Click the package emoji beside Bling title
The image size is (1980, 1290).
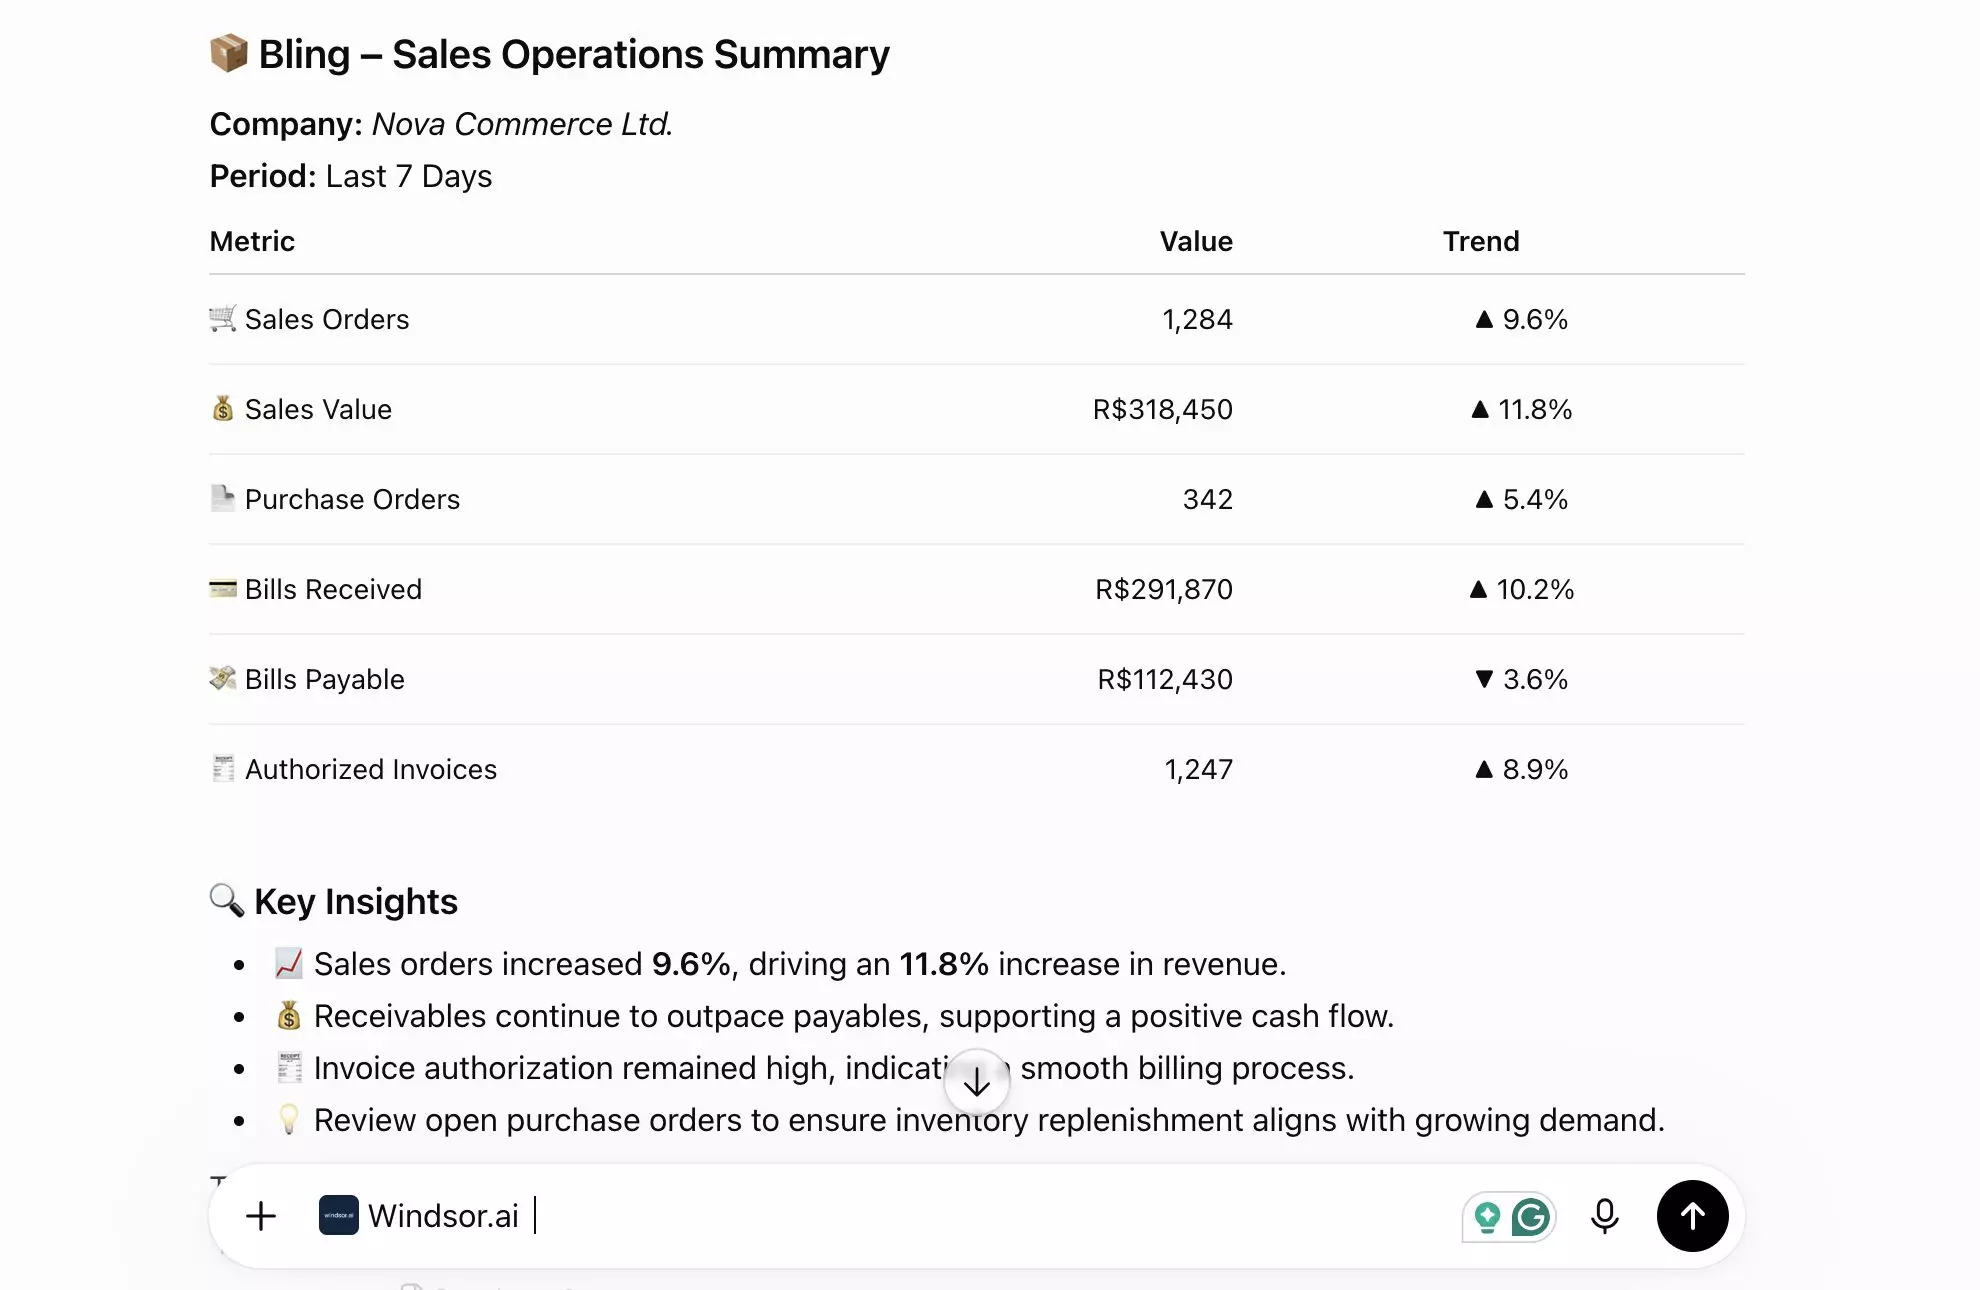228,53
